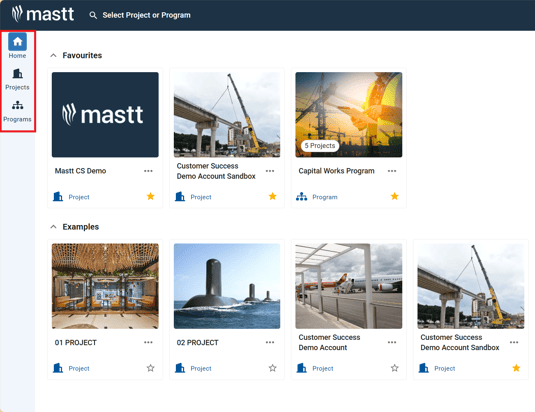Click the search magnifier icon
535x412 pixels.
[x=93, y=15]
